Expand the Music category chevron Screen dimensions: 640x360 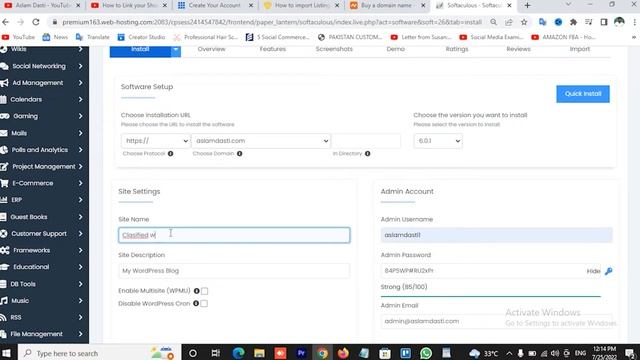click(80, 300)
